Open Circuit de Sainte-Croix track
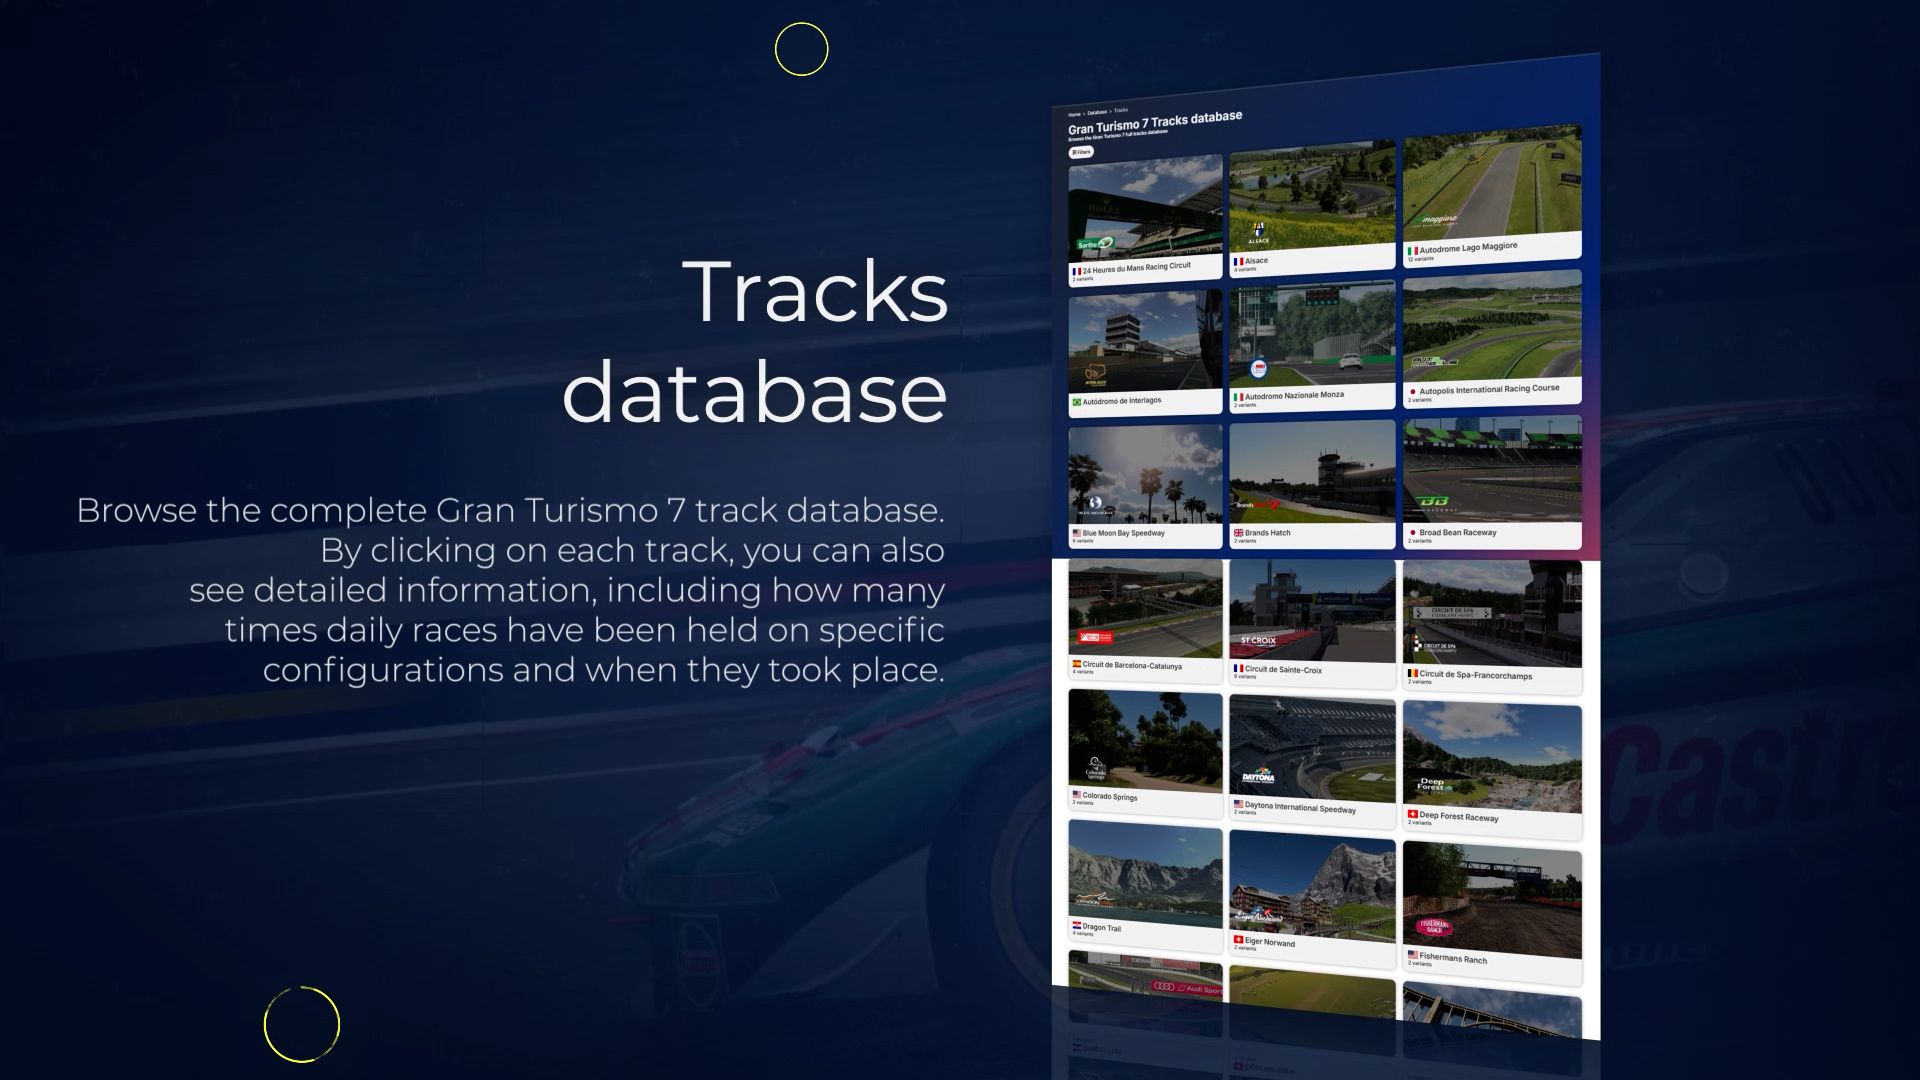This screenshot has width=1920, height=1080. coord(1311,615)
